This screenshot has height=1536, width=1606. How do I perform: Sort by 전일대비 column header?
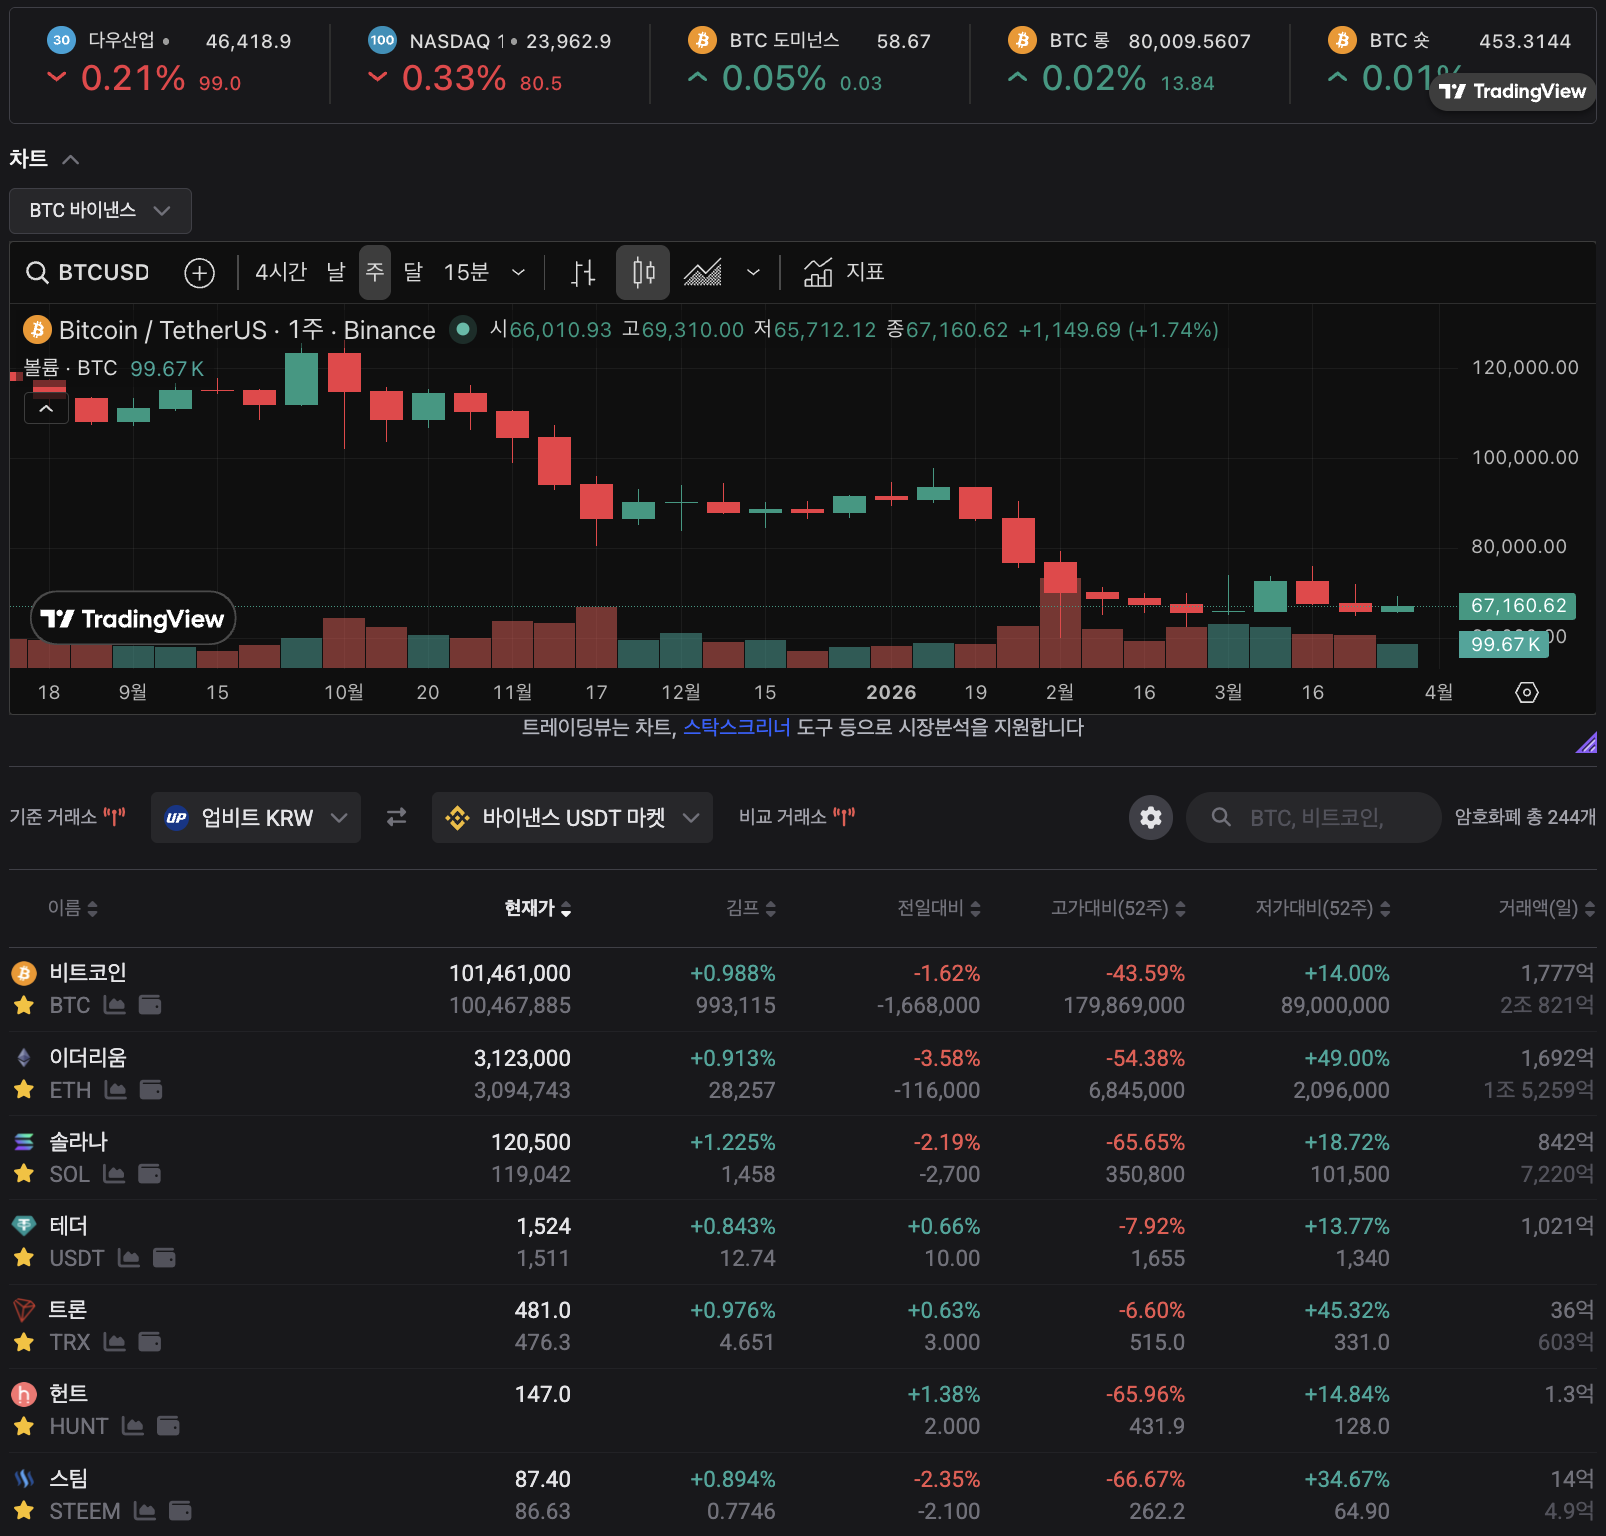click(x=939, y=908)
